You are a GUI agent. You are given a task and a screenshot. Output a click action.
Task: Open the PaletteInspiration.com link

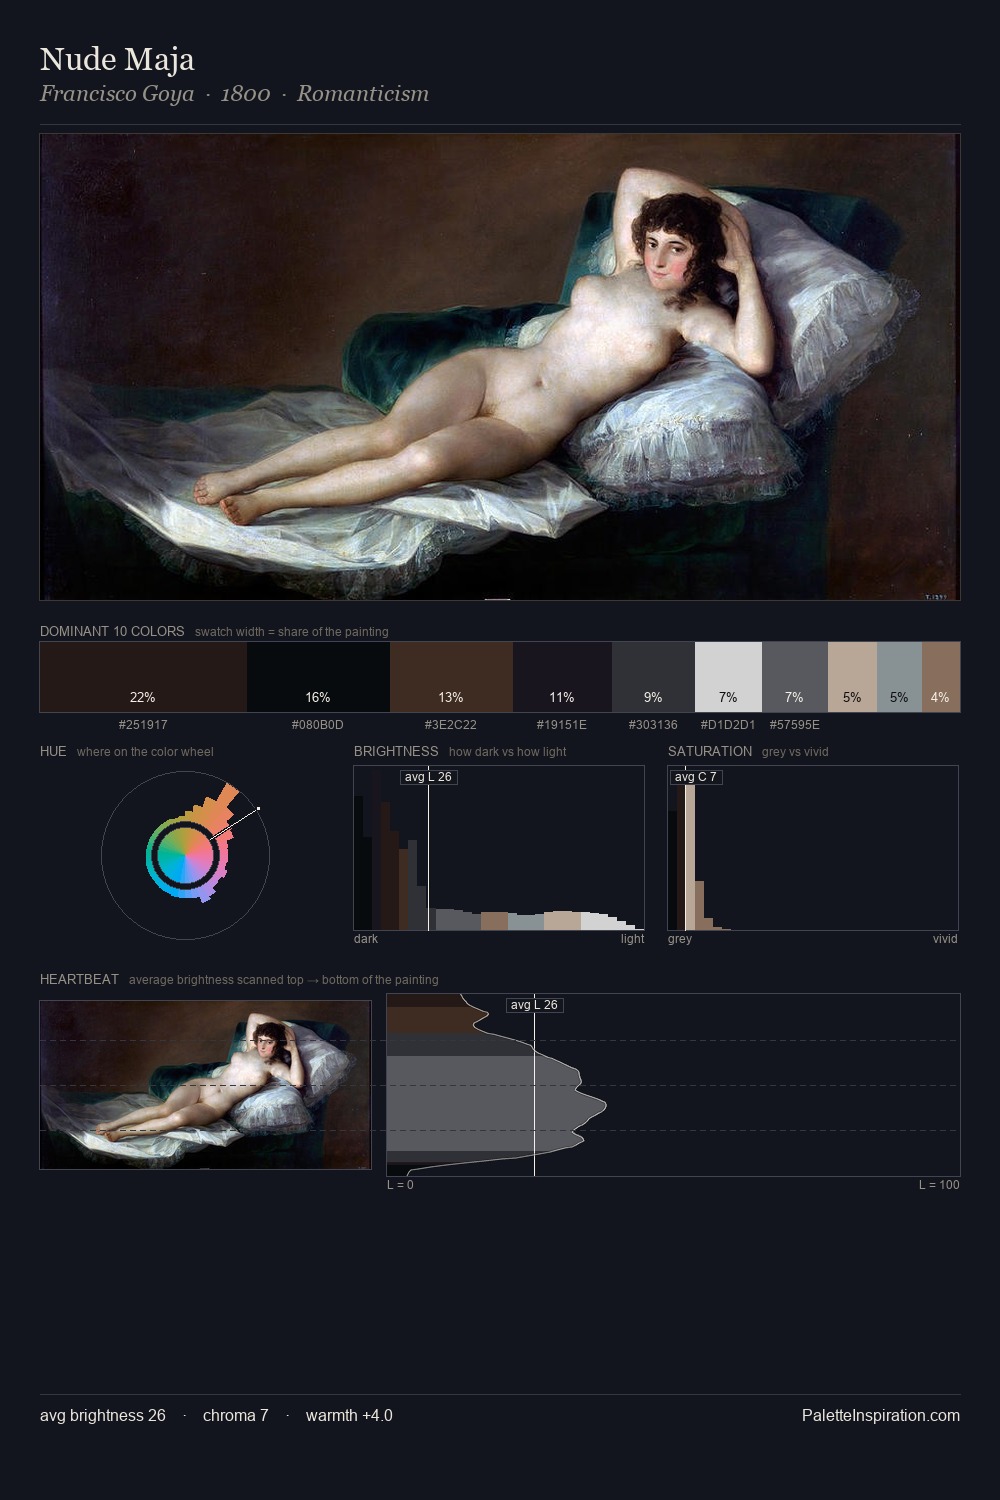[881, 1415]
